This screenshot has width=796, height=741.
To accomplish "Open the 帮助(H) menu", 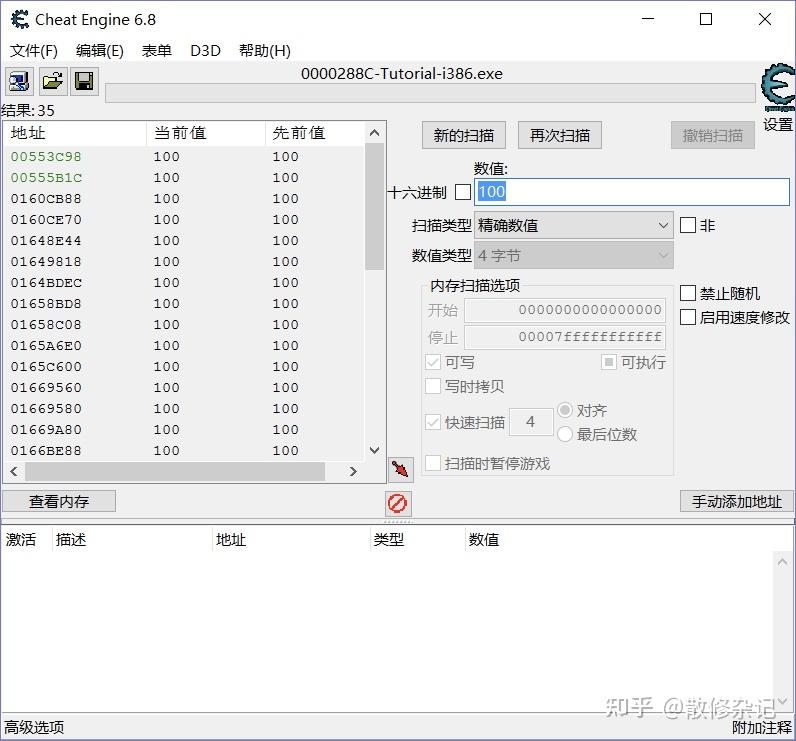I will [x=264, y=51].
